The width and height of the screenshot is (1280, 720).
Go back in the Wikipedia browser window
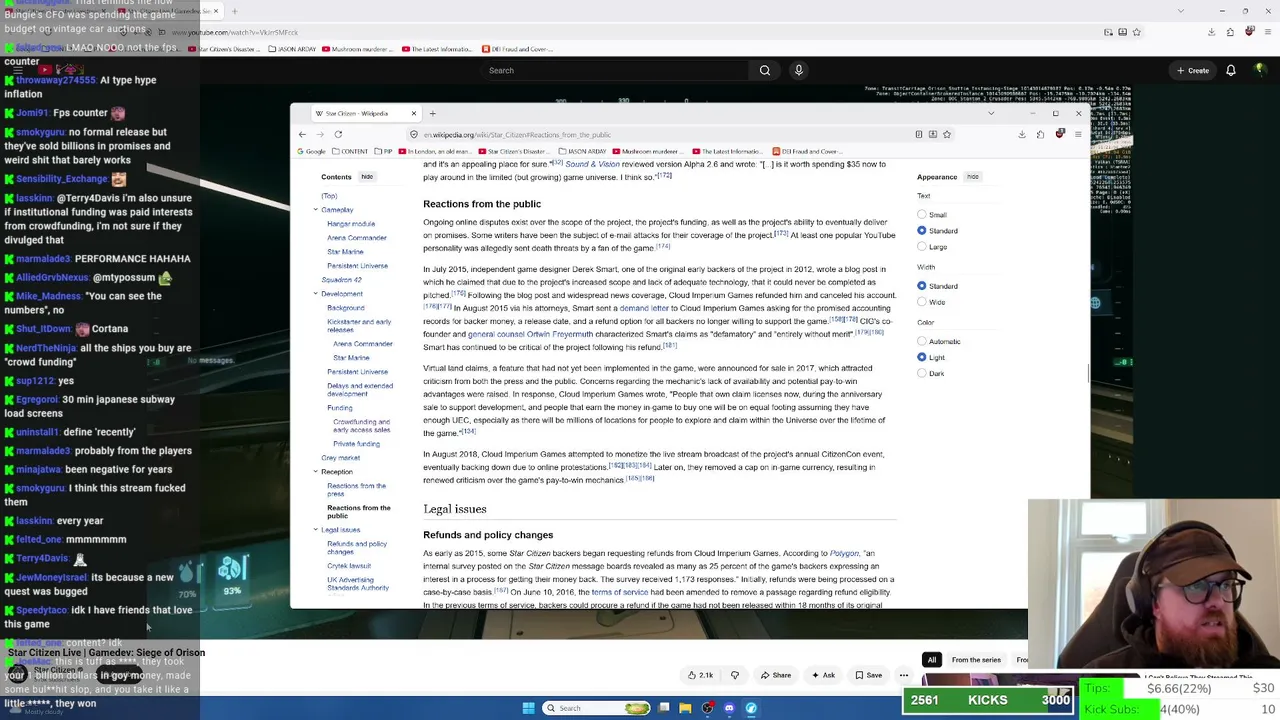tap(302, 134)
